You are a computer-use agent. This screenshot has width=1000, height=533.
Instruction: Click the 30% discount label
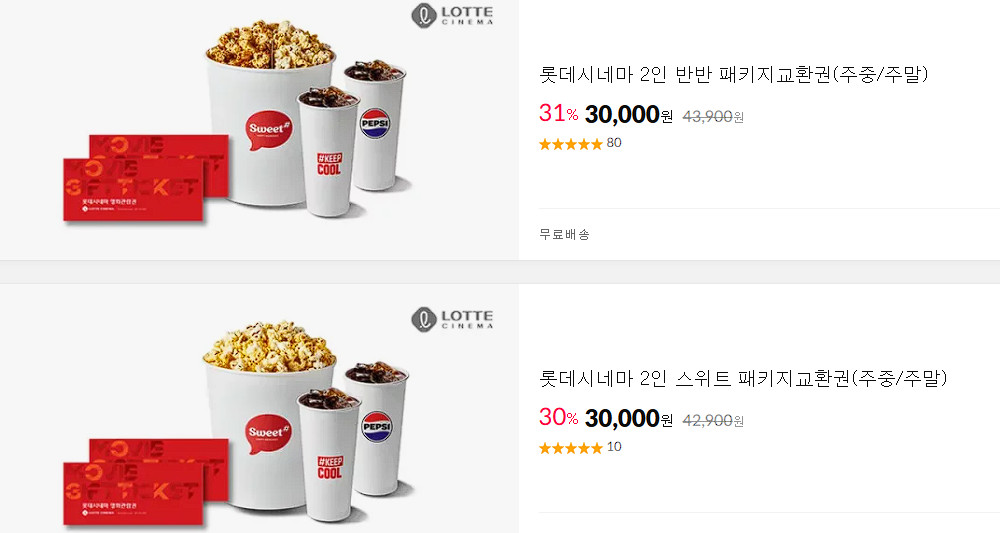tap(559, 418)
